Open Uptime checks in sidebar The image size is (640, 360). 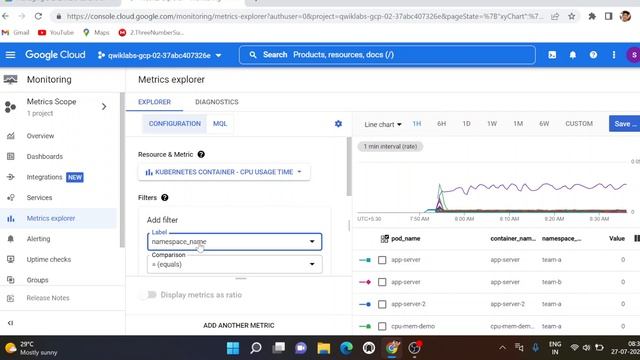pos(49,259)
